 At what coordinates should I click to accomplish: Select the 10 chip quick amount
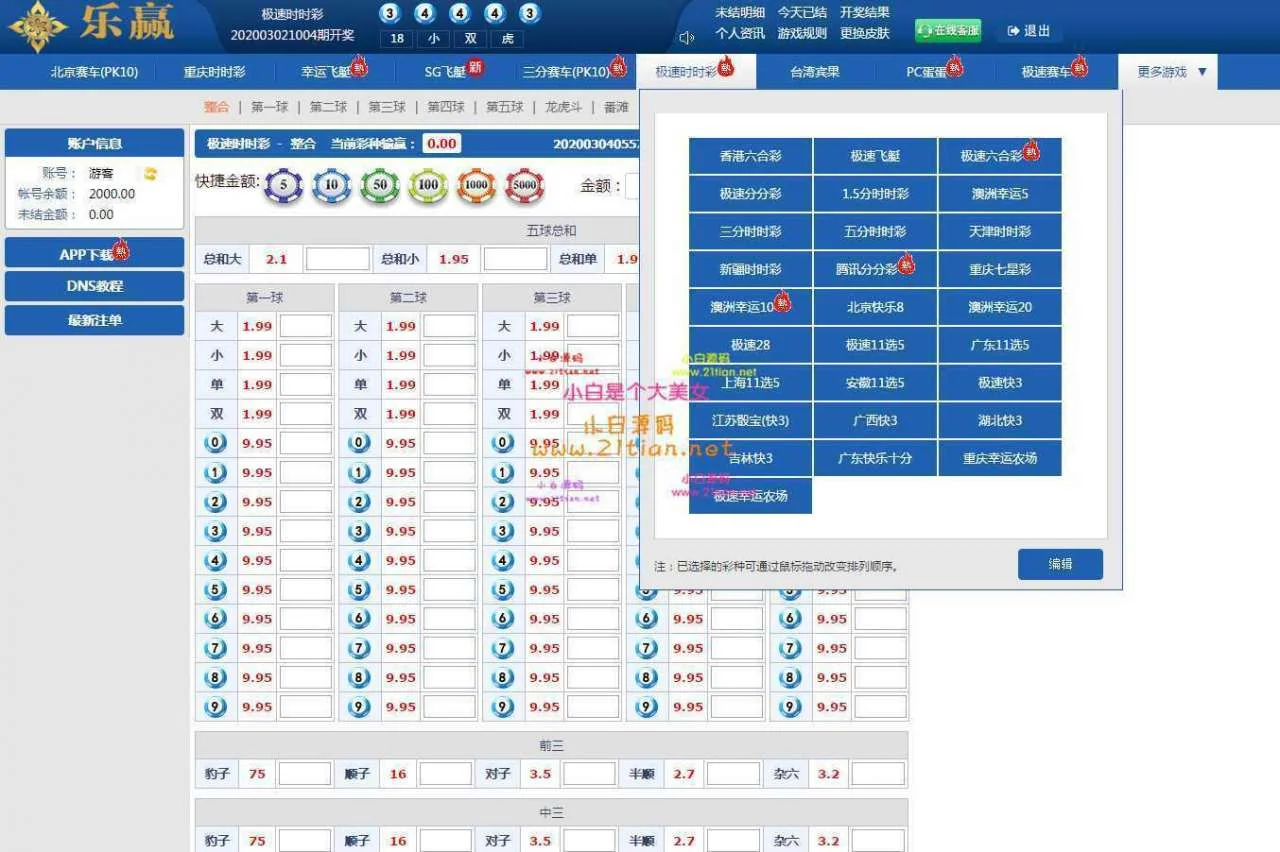332,186
